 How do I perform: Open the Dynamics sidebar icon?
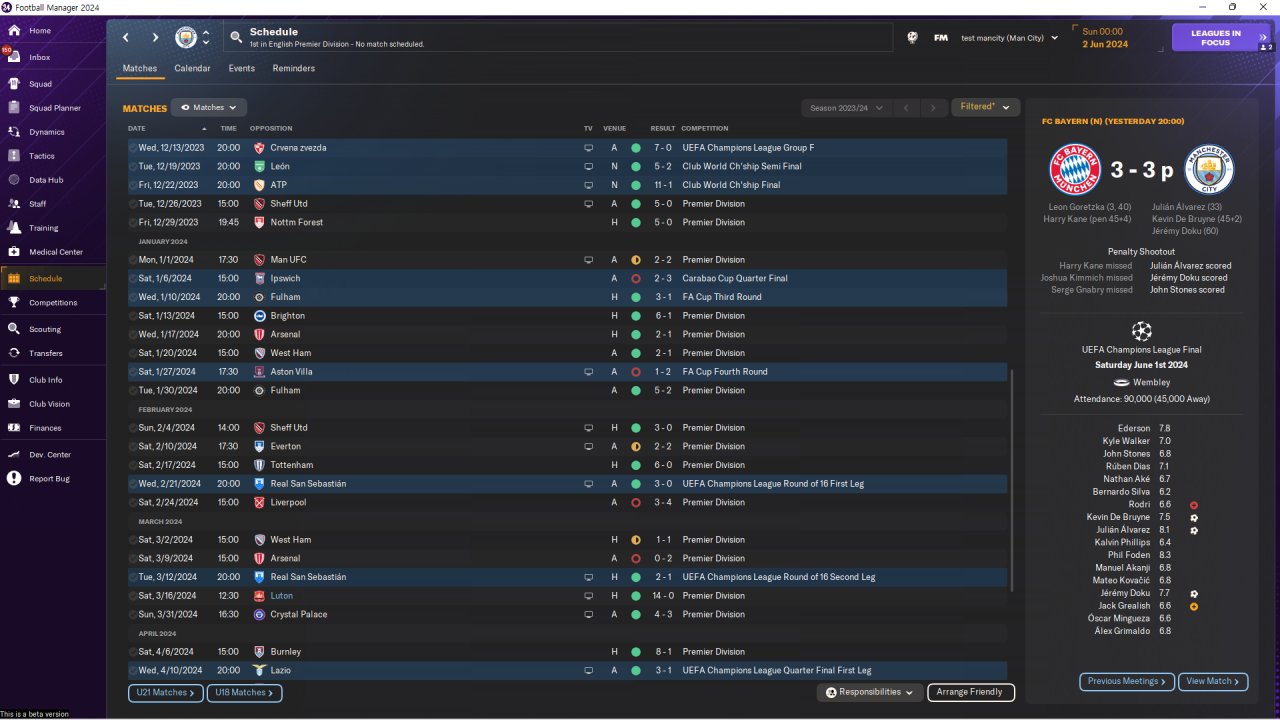tap(14, 132)
